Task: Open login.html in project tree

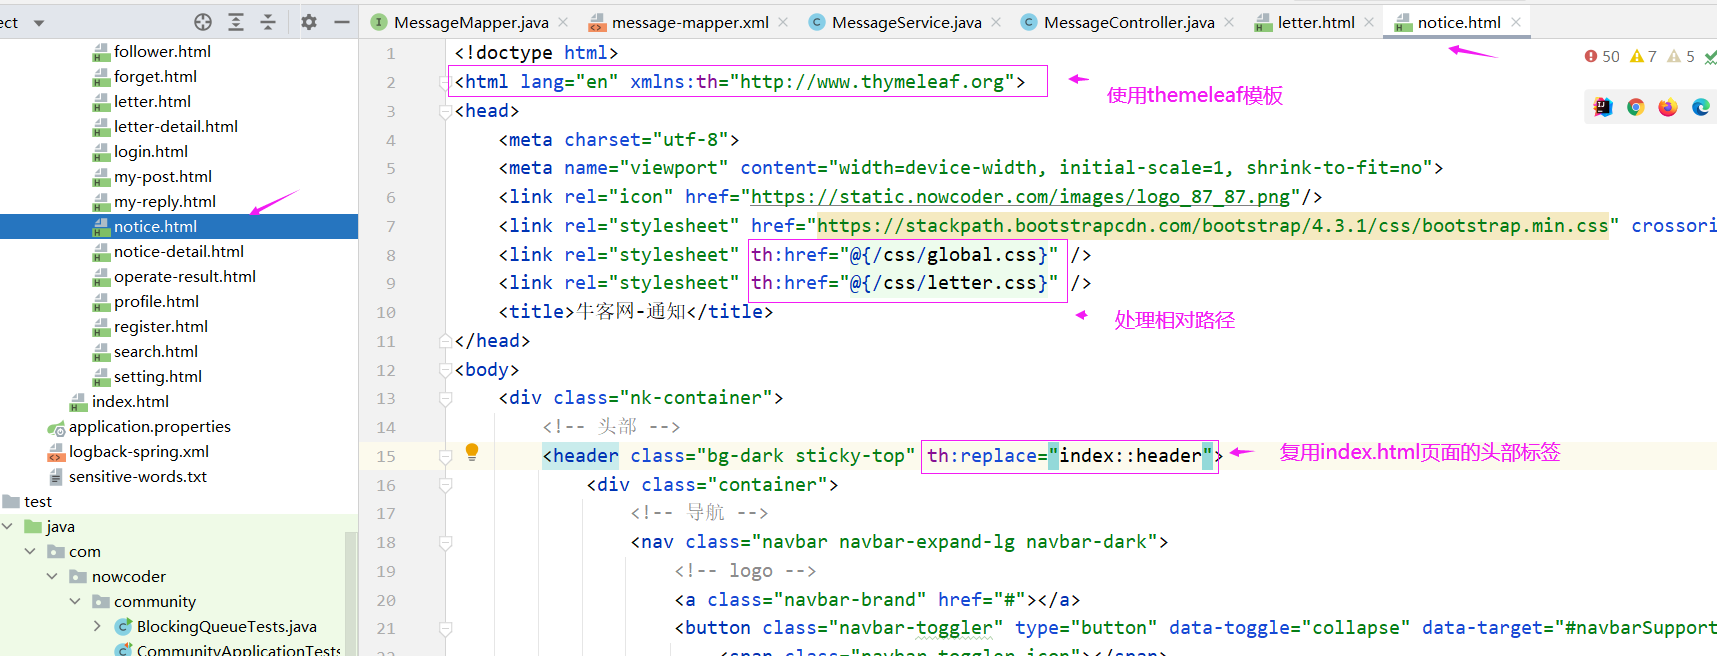Action: (x=151, y=151)
